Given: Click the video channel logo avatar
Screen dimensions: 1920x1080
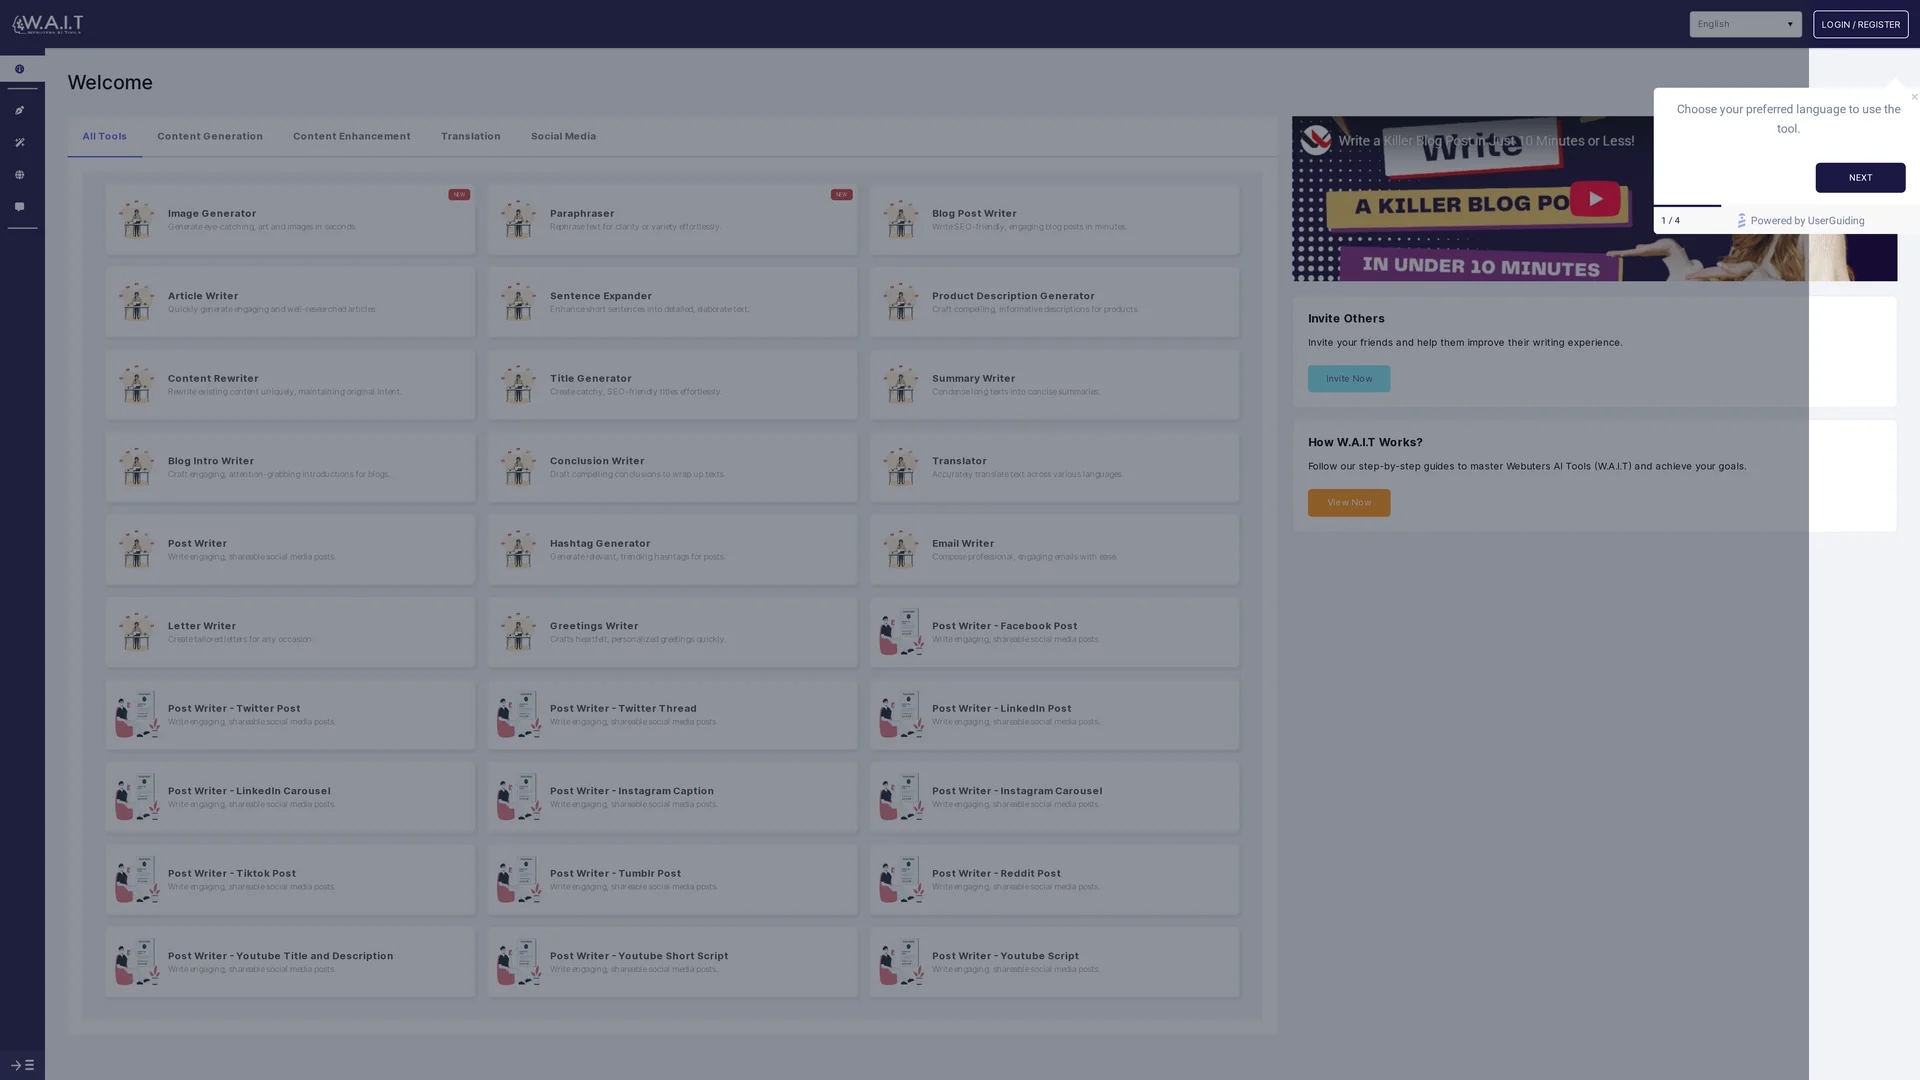Looking at the screenshot, I should tap(1316, 140).
